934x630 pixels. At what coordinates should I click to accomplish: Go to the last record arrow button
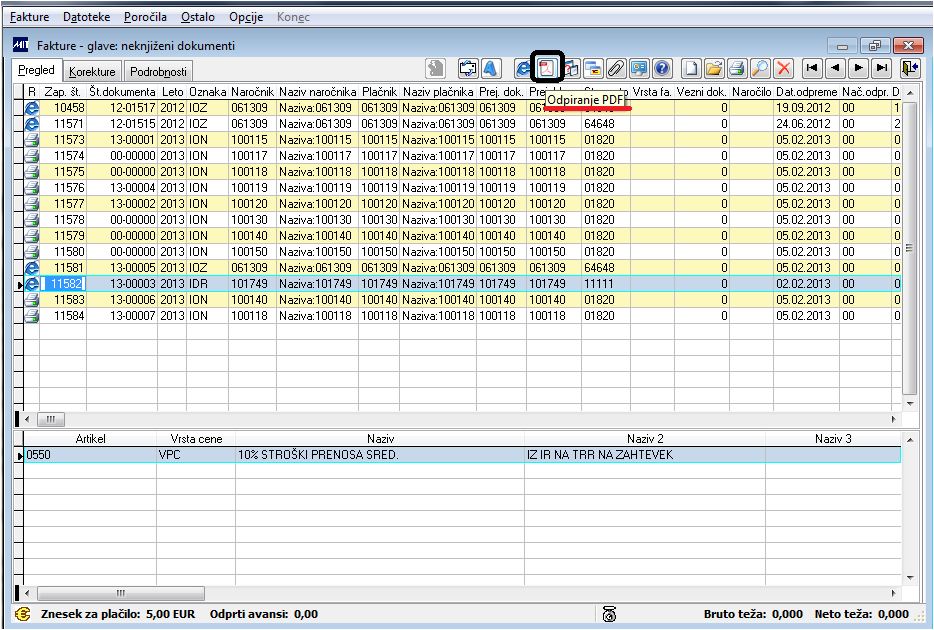(x=882, y=68)
